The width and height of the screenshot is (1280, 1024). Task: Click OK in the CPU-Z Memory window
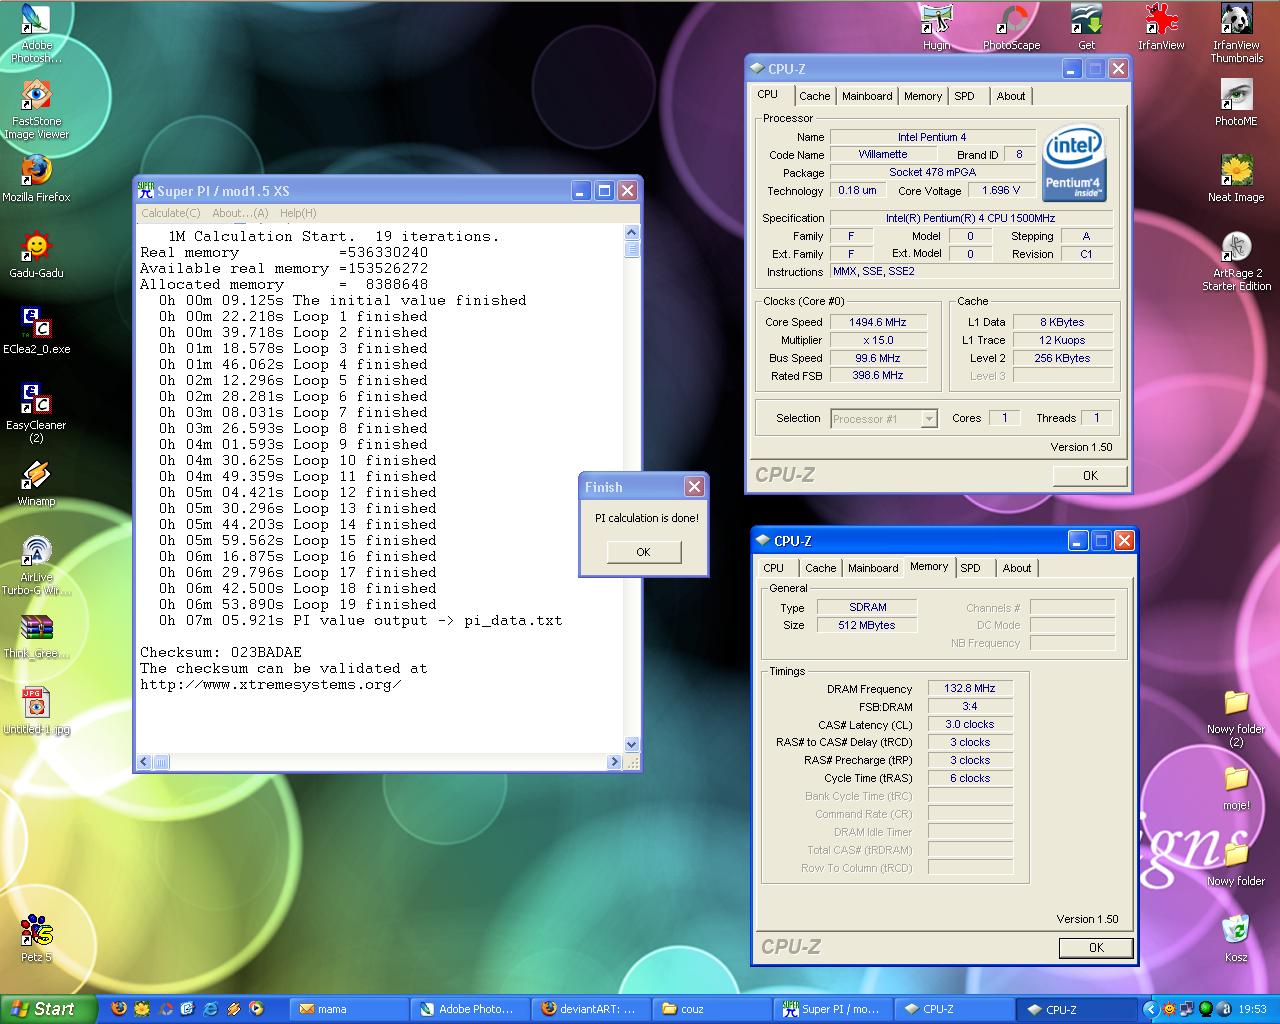[x=1095, y=947]
